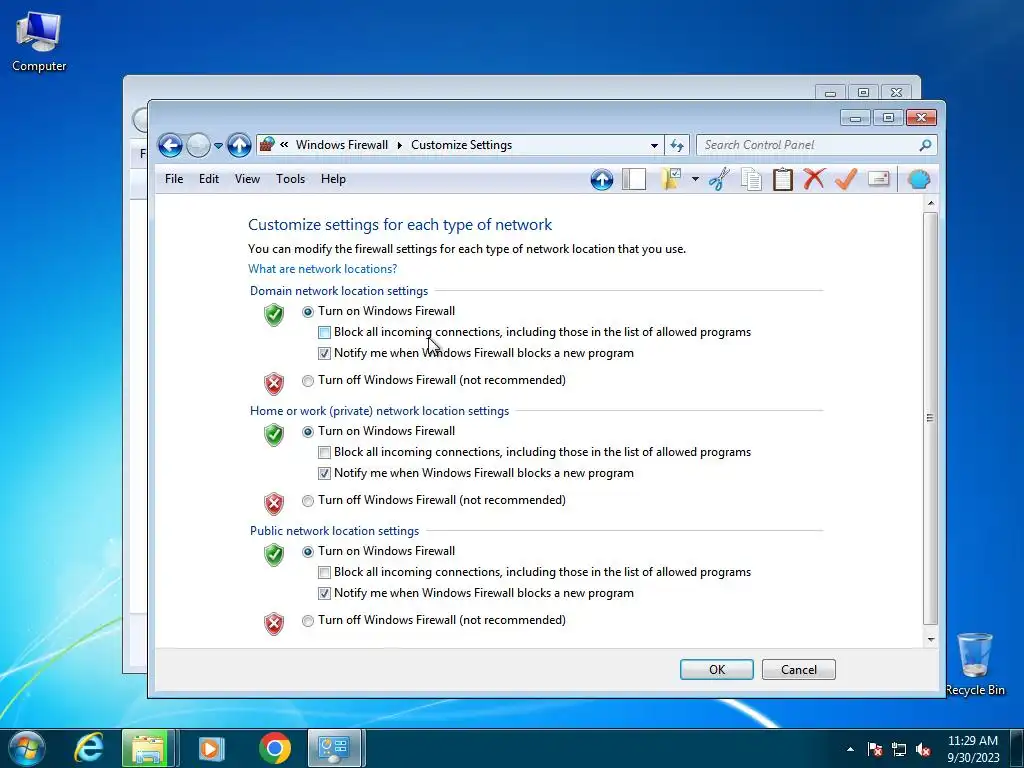Viewport: 1024px width, 768px height.
Task: Click the blue shell toolbar icon
Action: [x=918, y=179]
